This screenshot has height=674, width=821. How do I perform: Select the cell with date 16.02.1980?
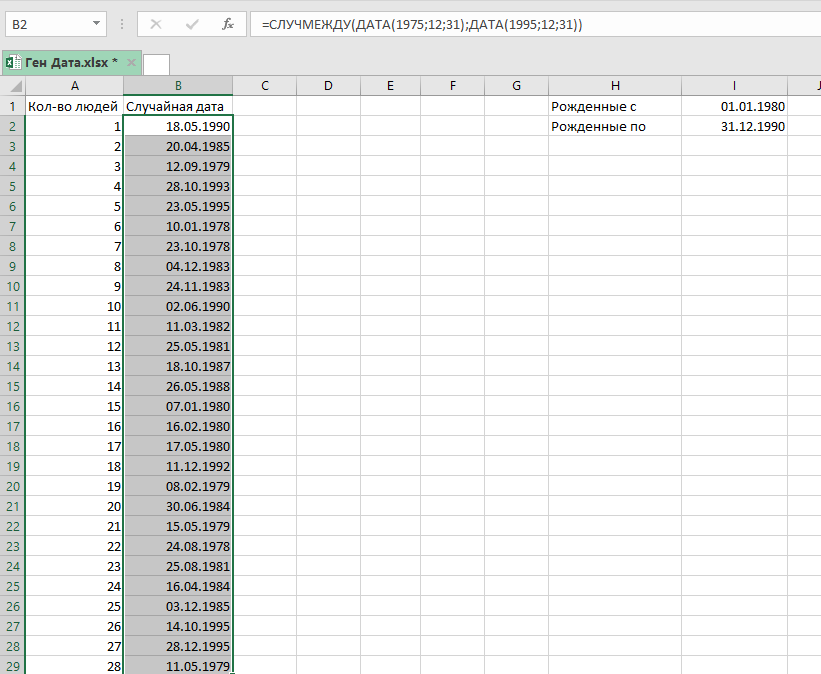click(x=178, y=426)
